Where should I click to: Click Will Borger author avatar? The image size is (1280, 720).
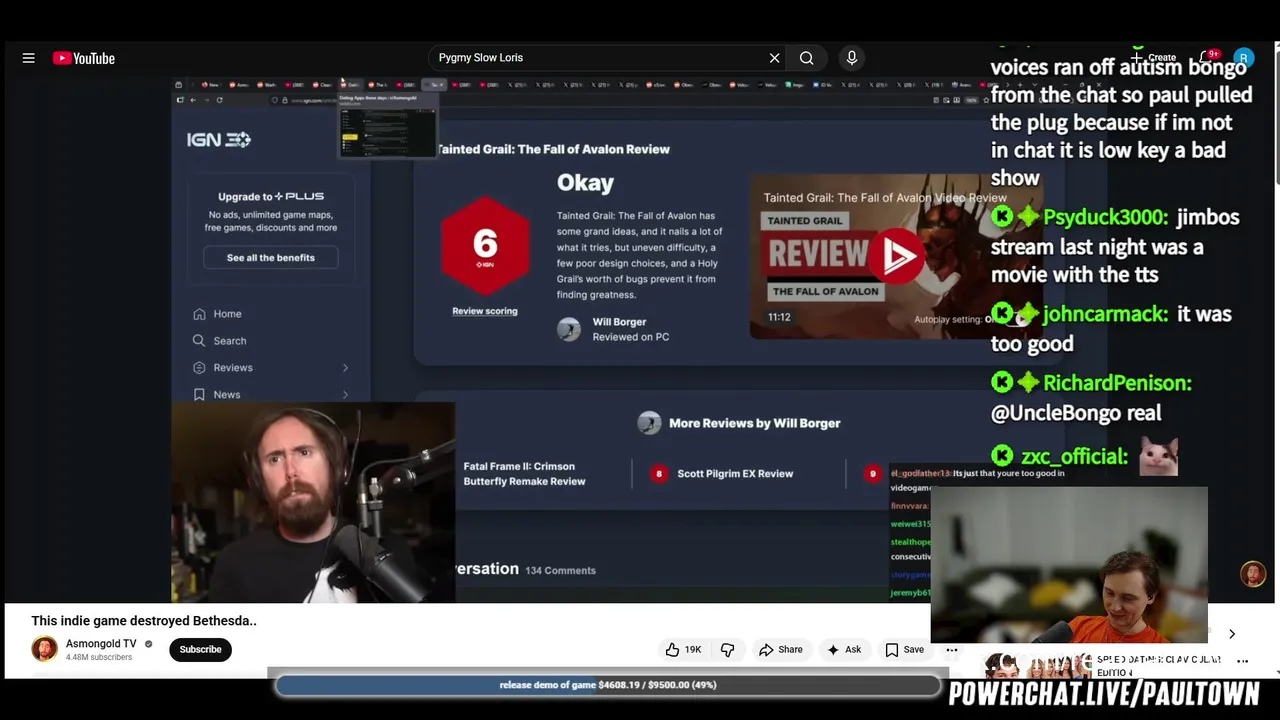pos(569,329)
